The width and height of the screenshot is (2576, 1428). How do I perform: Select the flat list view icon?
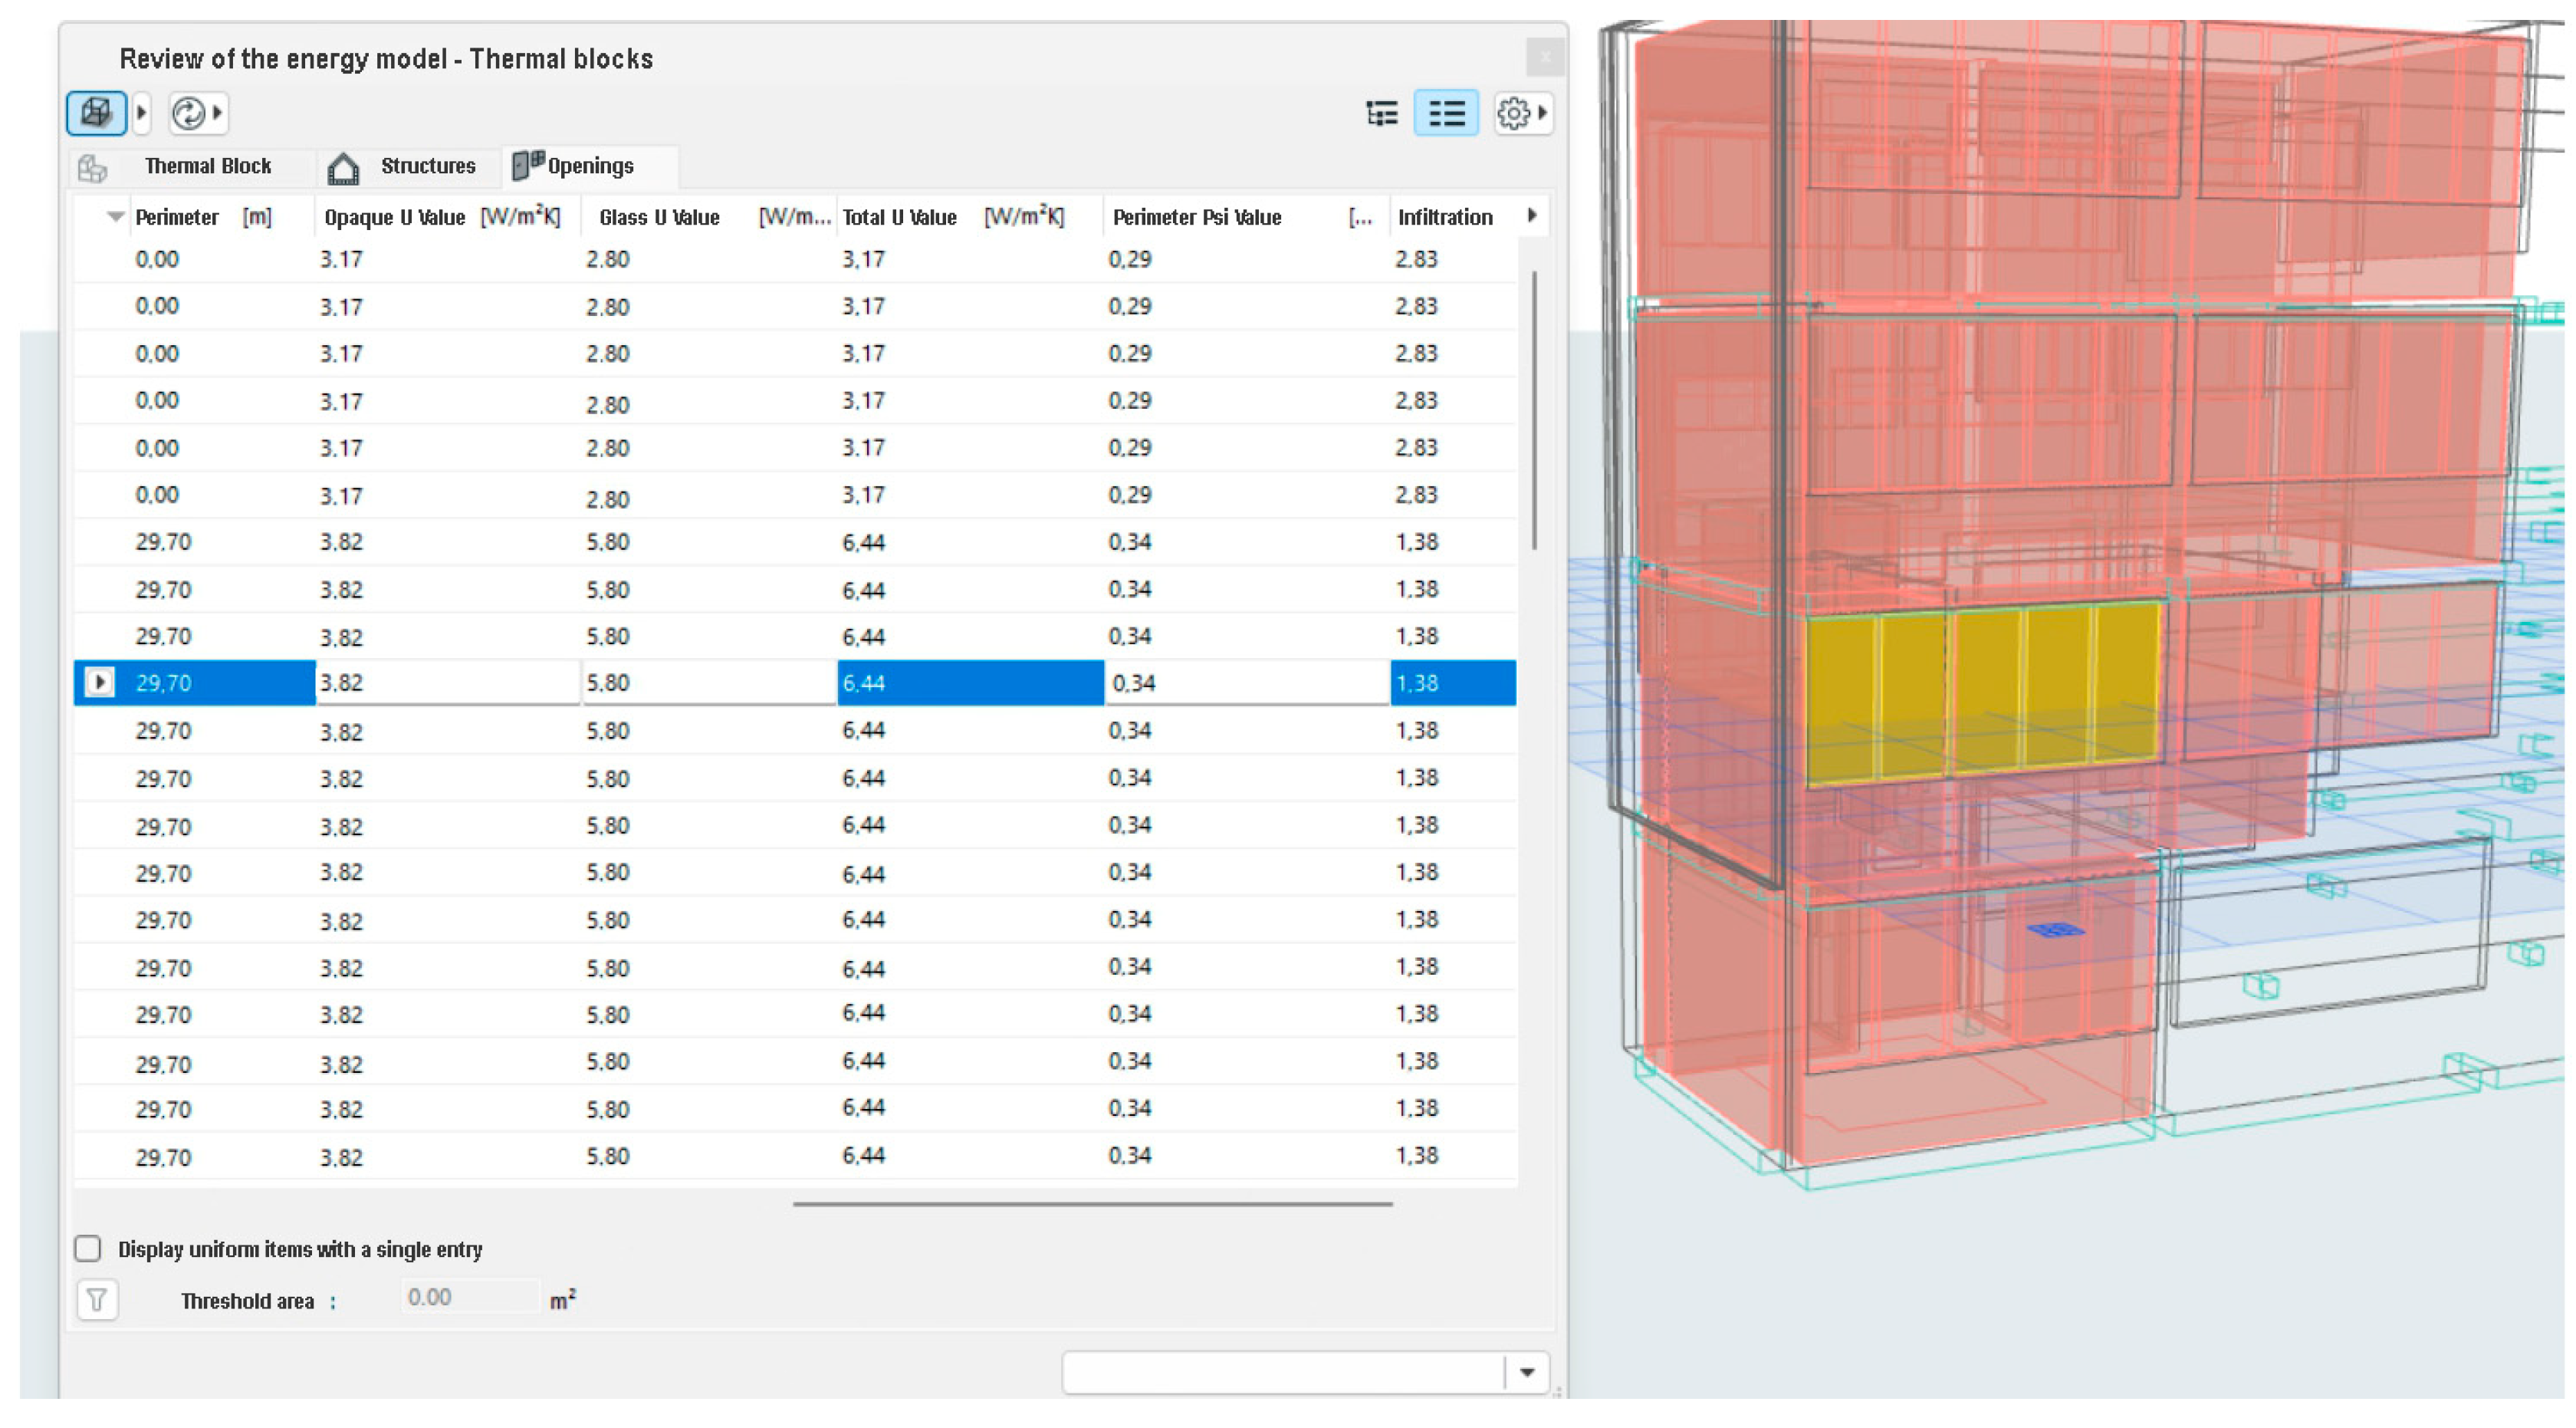pyautogui.click(x=1445, y=113)
